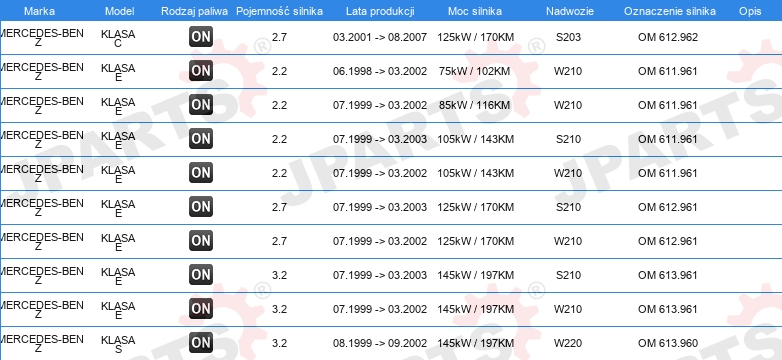Click the Rodzaj paliwa column header
782x360 pixels.
195,11
